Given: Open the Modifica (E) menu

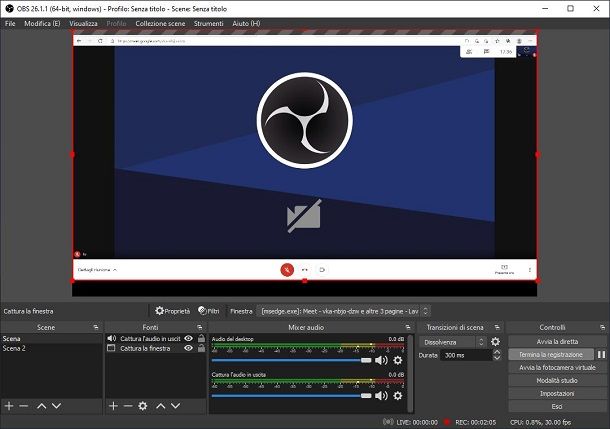Looking at the screenshot, I should point(42,23).
